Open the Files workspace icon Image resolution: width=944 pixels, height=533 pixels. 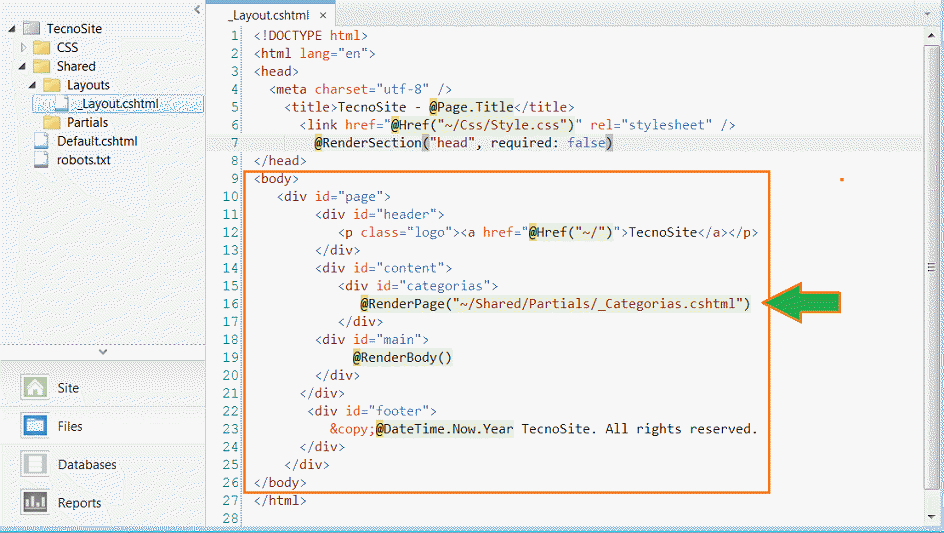click(35, 426)
